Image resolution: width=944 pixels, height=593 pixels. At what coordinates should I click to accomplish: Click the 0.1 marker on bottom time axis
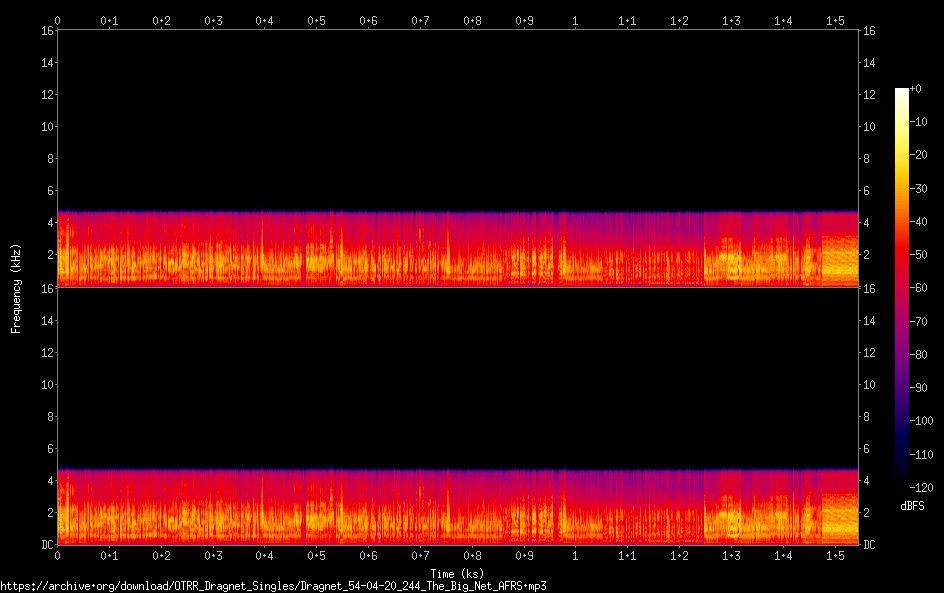(109, 555)
